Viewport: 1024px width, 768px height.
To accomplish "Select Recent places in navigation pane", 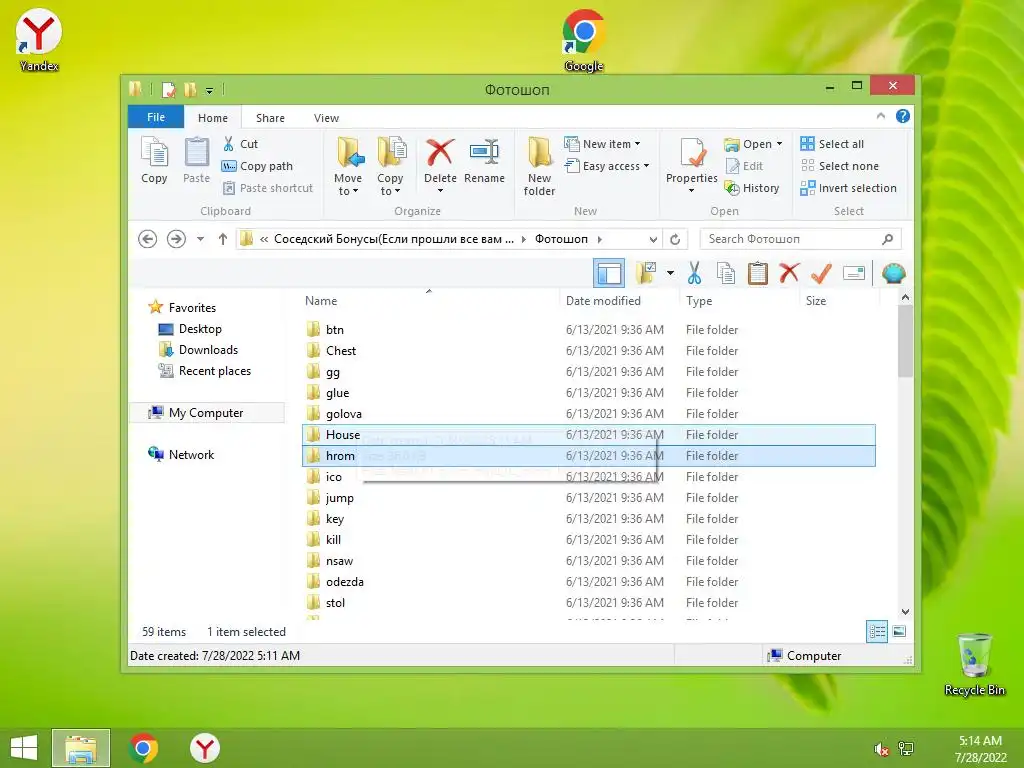I will [204, 371].
